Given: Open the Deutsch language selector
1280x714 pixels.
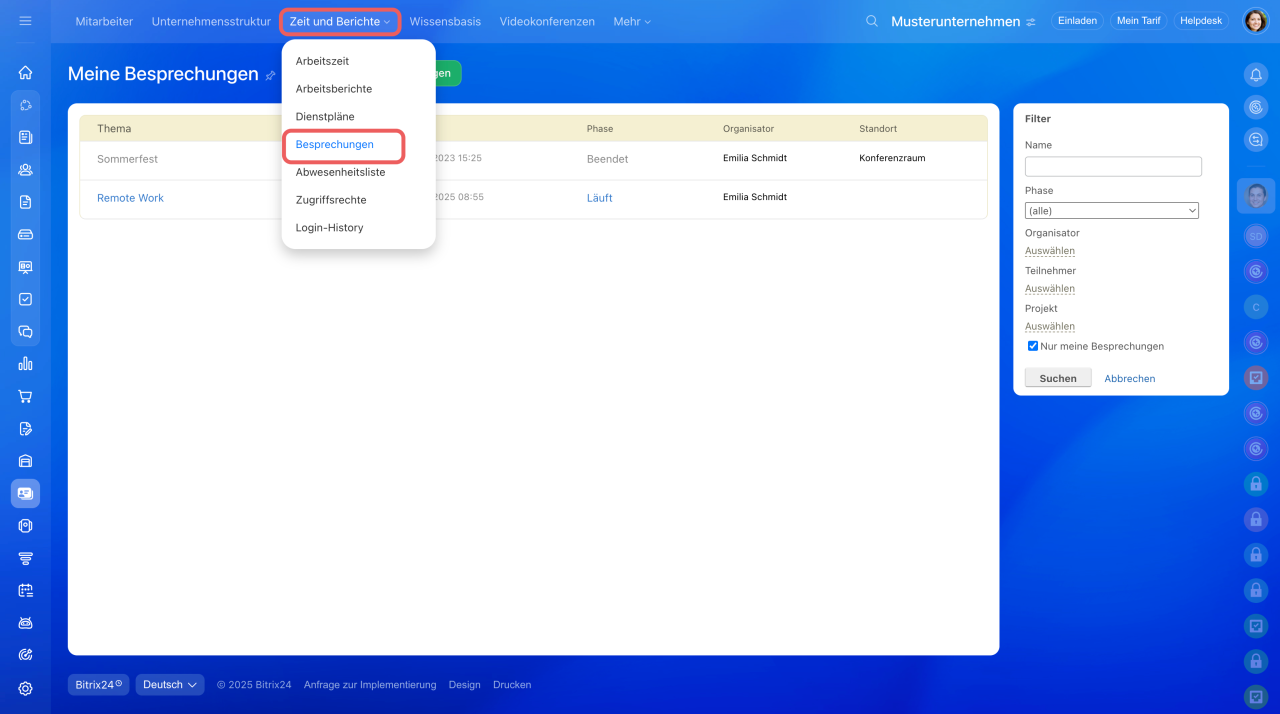Looking at the screenshot, I should (x=170, y=685).
